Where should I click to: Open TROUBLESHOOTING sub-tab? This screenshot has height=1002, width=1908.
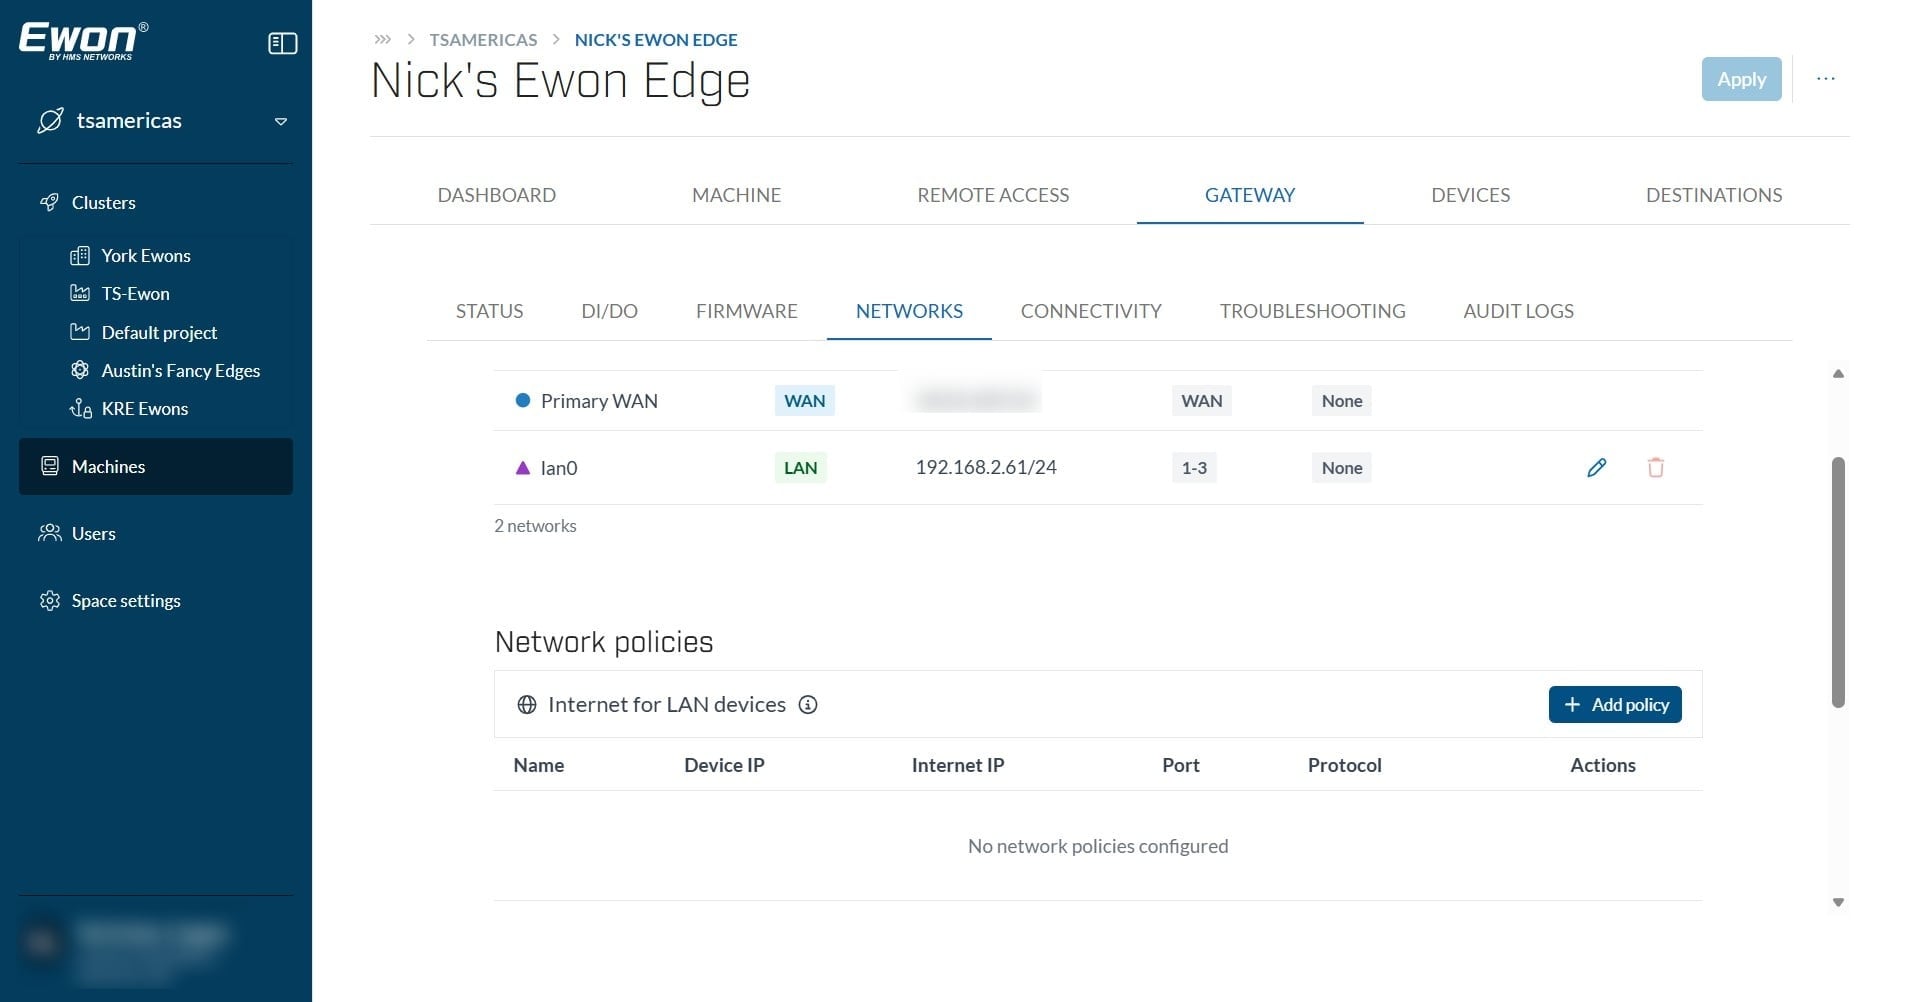point(1312,311)
